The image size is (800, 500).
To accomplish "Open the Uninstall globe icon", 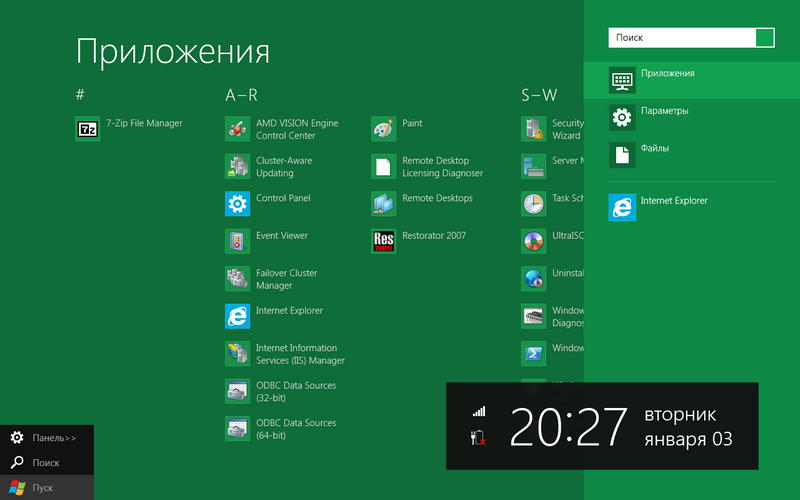I will (533, 279).
